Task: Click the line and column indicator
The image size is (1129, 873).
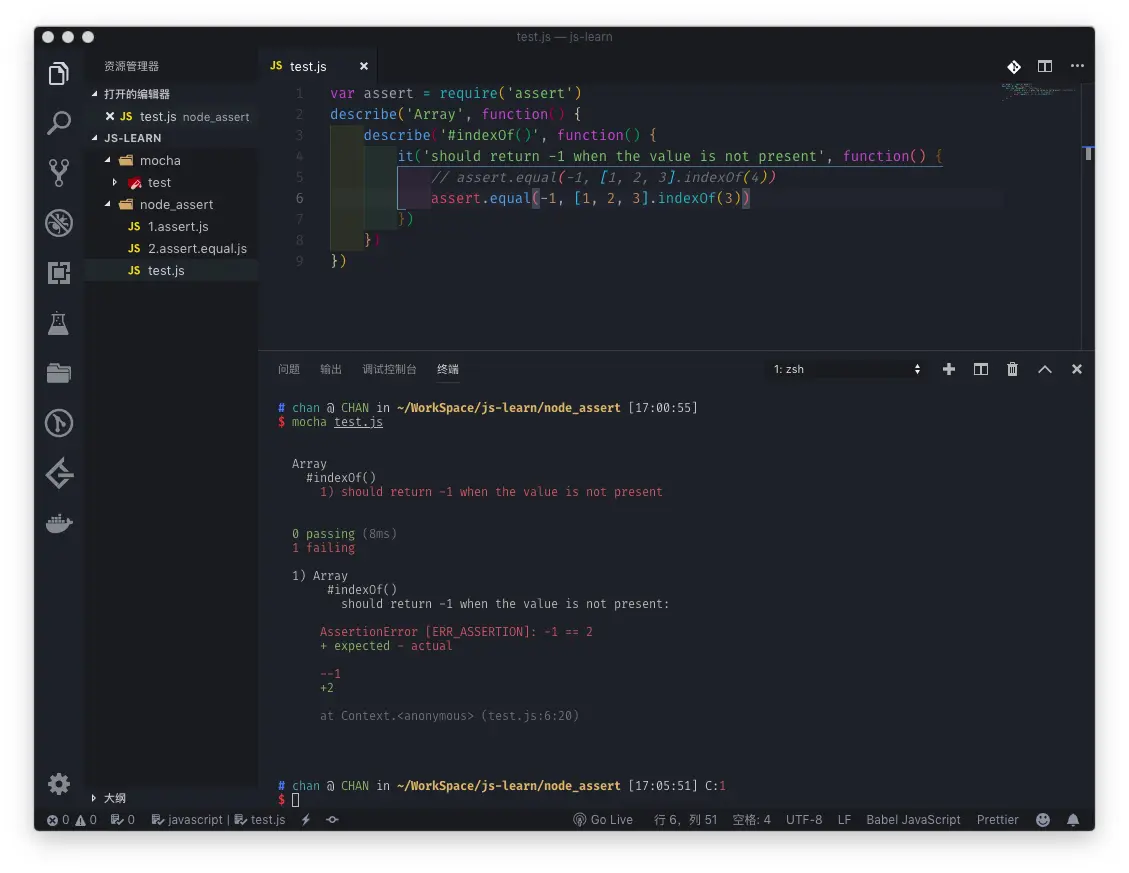Action: (x=685, y=820)
